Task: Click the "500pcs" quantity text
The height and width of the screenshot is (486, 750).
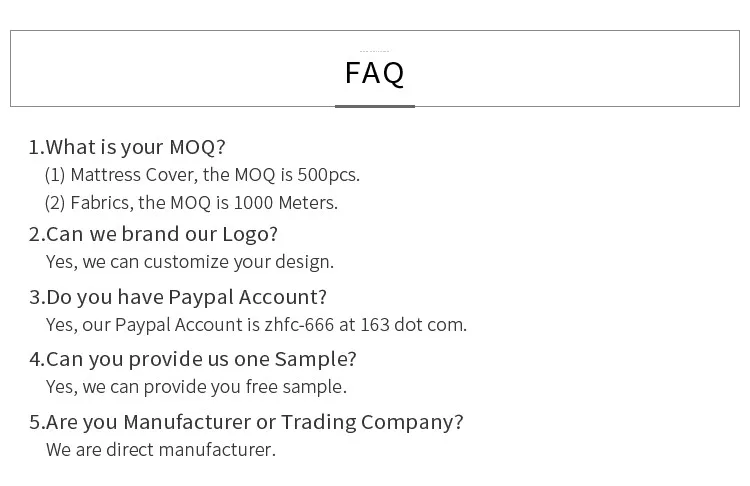Action: 328,175
